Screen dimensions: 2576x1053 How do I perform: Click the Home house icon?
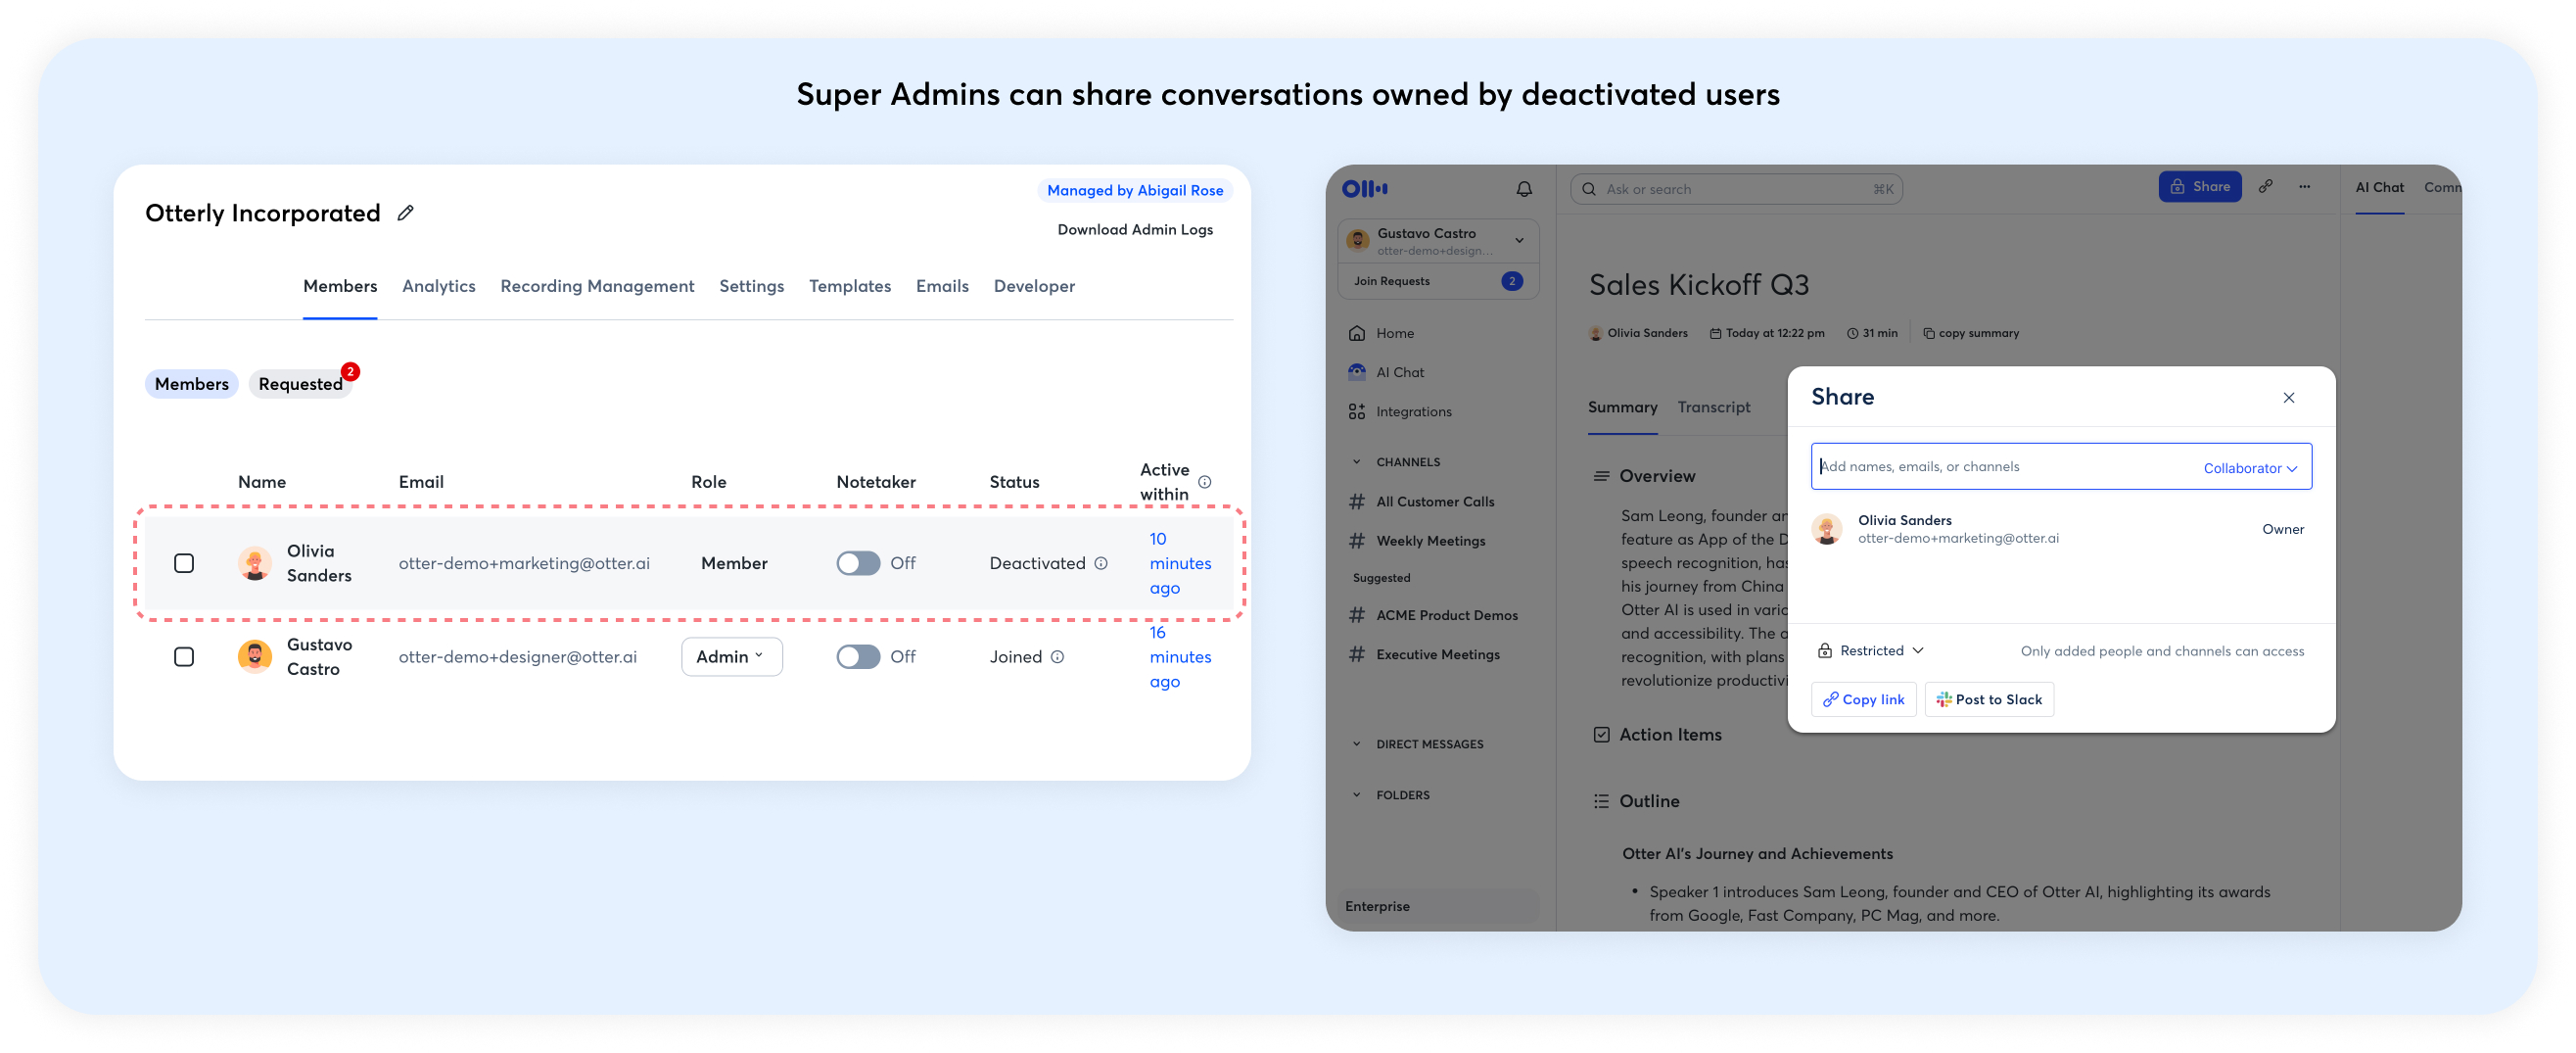point(1356,333)
